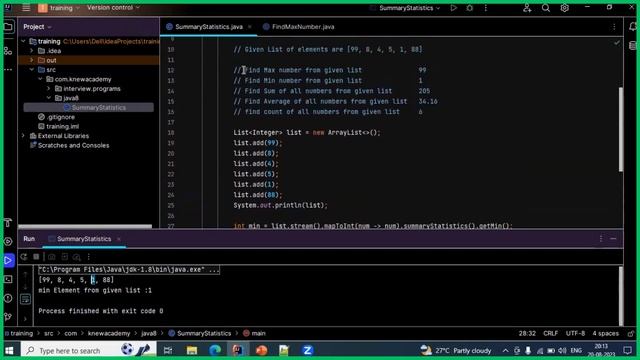This screenshot has height=360, width=640.
Task: Expand External Libraries node
Action: point(23,136)
